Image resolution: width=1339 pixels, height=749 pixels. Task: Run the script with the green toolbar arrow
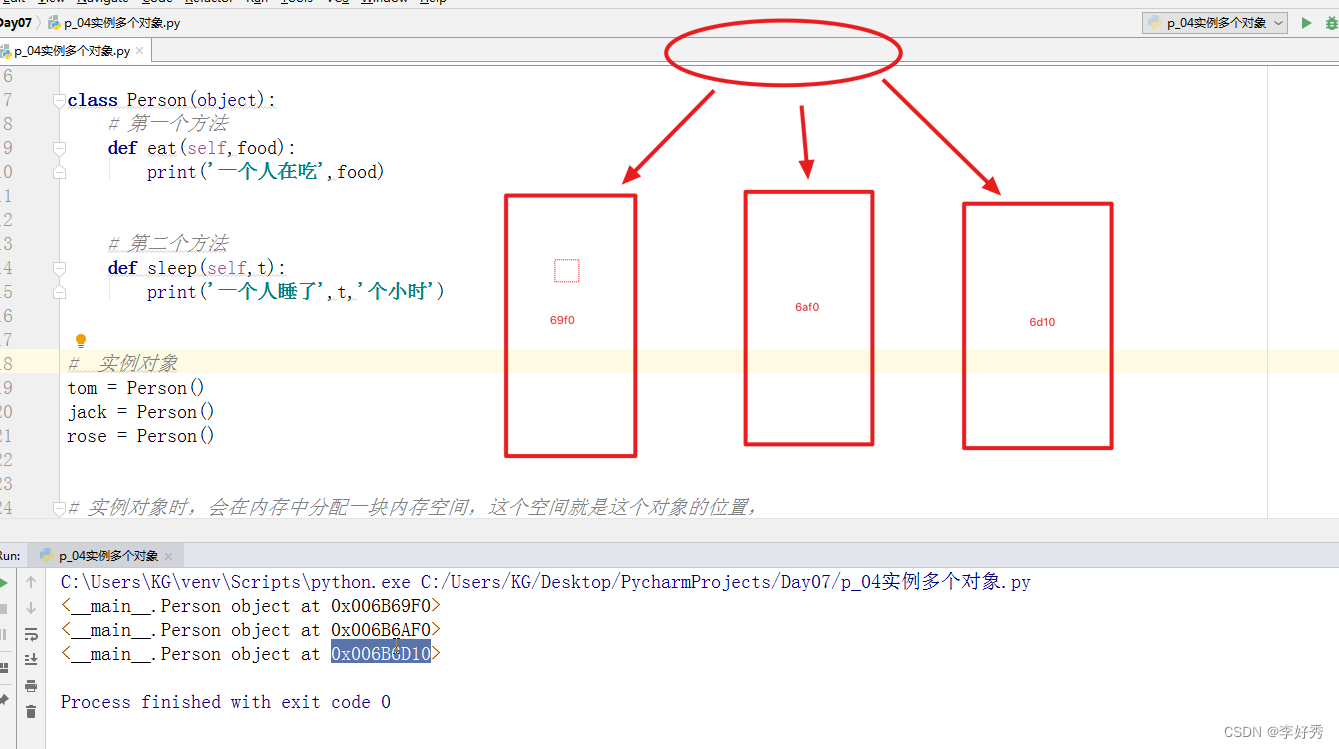click(x=1306, y=23)
